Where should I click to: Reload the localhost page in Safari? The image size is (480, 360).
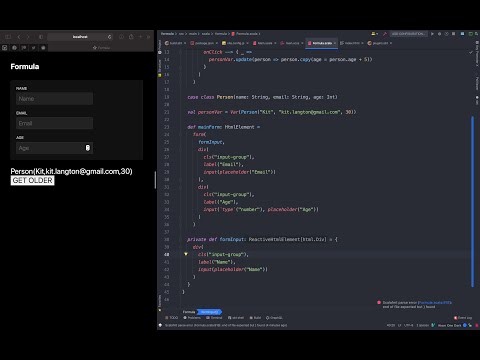click(109, 37)
